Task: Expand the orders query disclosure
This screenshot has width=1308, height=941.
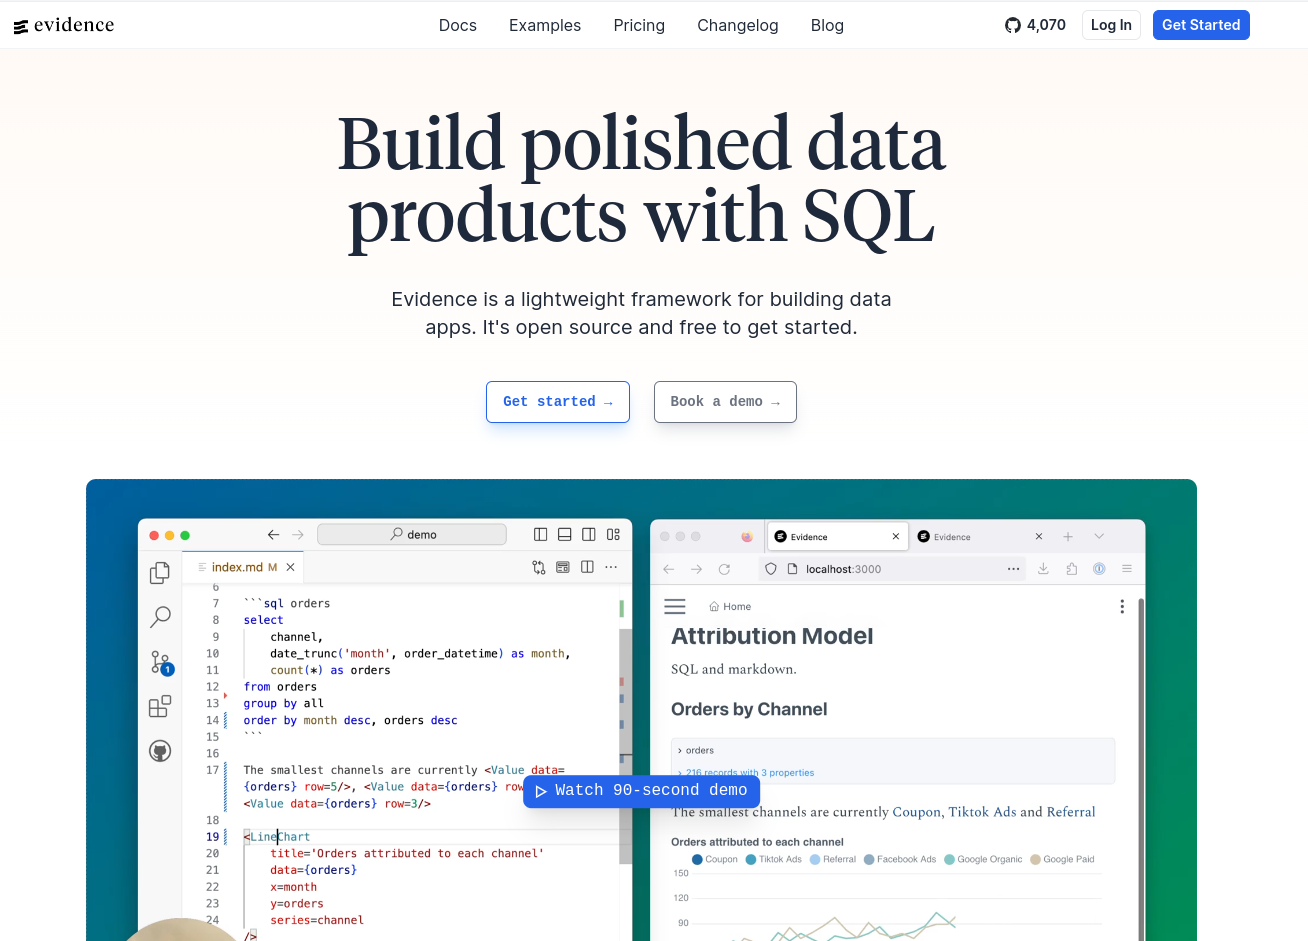Action: [x=696, y=750]
